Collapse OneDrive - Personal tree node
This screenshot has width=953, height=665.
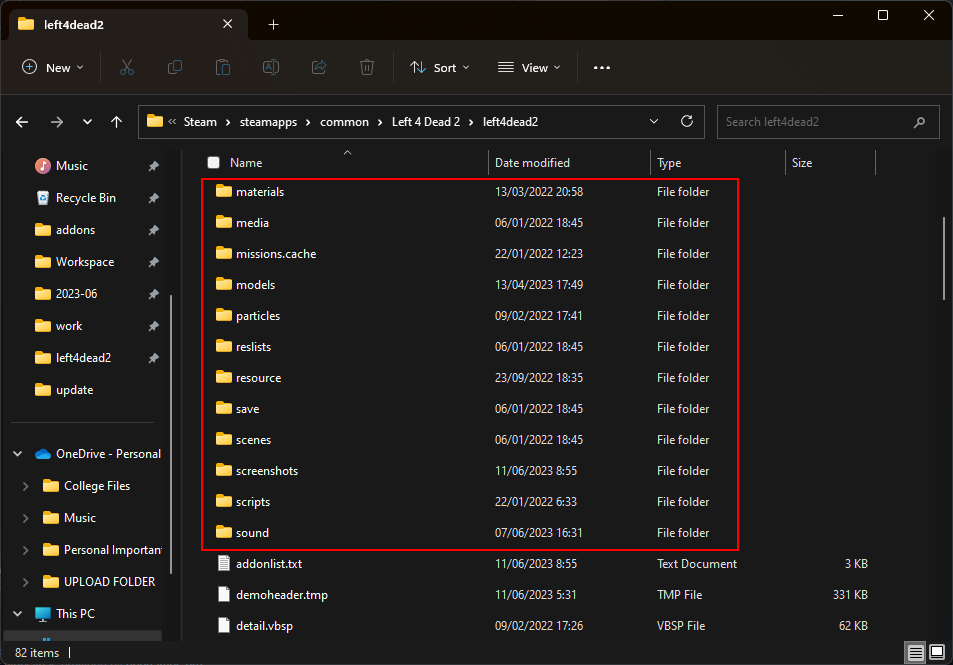coord(18,454)
